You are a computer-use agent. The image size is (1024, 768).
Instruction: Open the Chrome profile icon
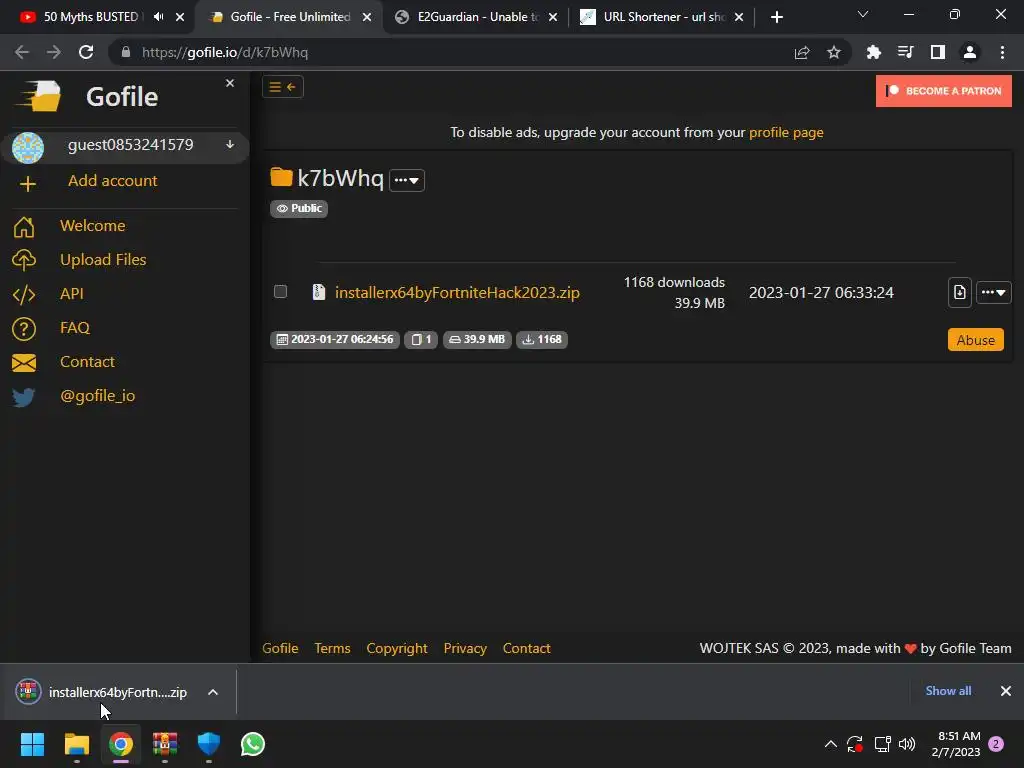tap(970, 52)
